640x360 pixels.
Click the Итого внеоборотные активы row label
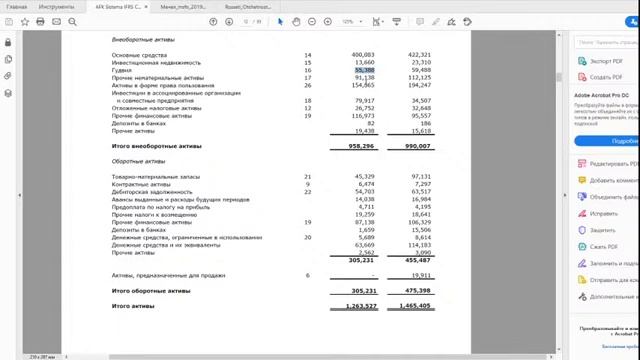pyautogui.click(x=156, y=146)
